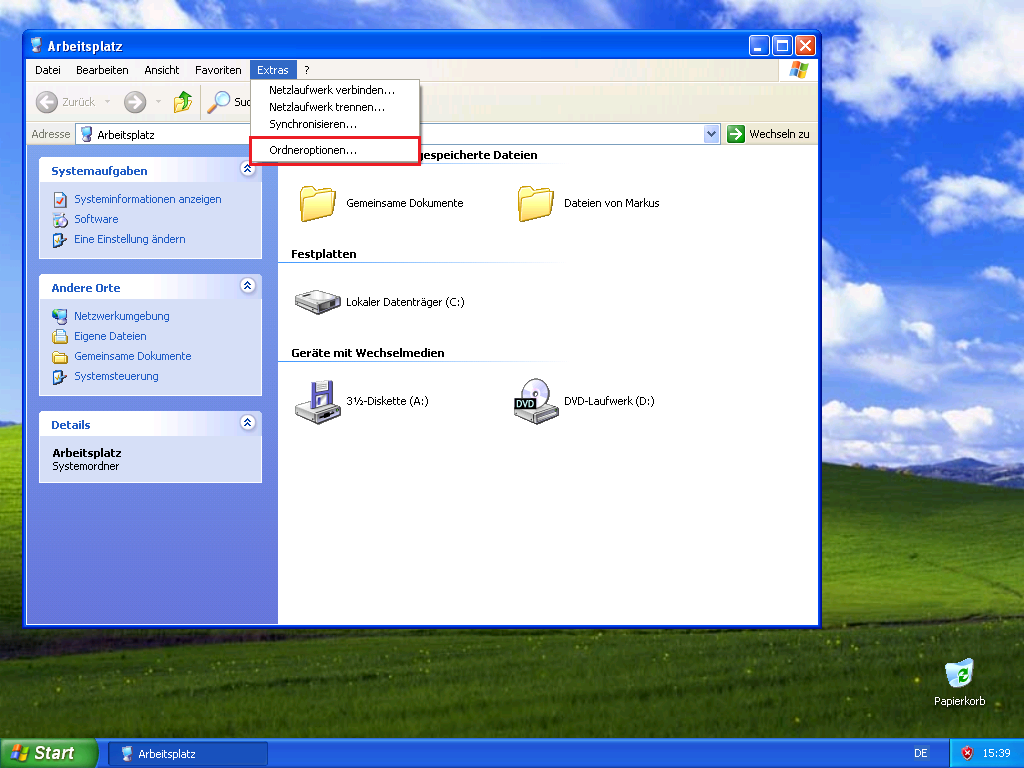The height and width of the screenshot is (768, 1024).
Task: Open Systeminformationen anzeigen link
Action: click(148, 199)
